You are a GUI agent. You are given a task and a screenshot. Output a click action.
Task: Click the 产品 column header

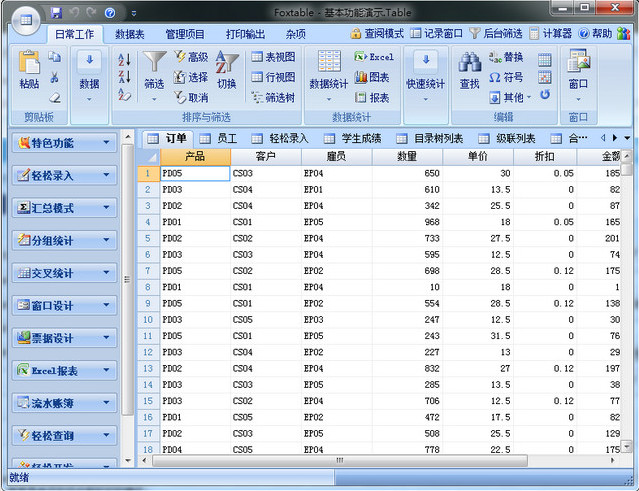195,157
